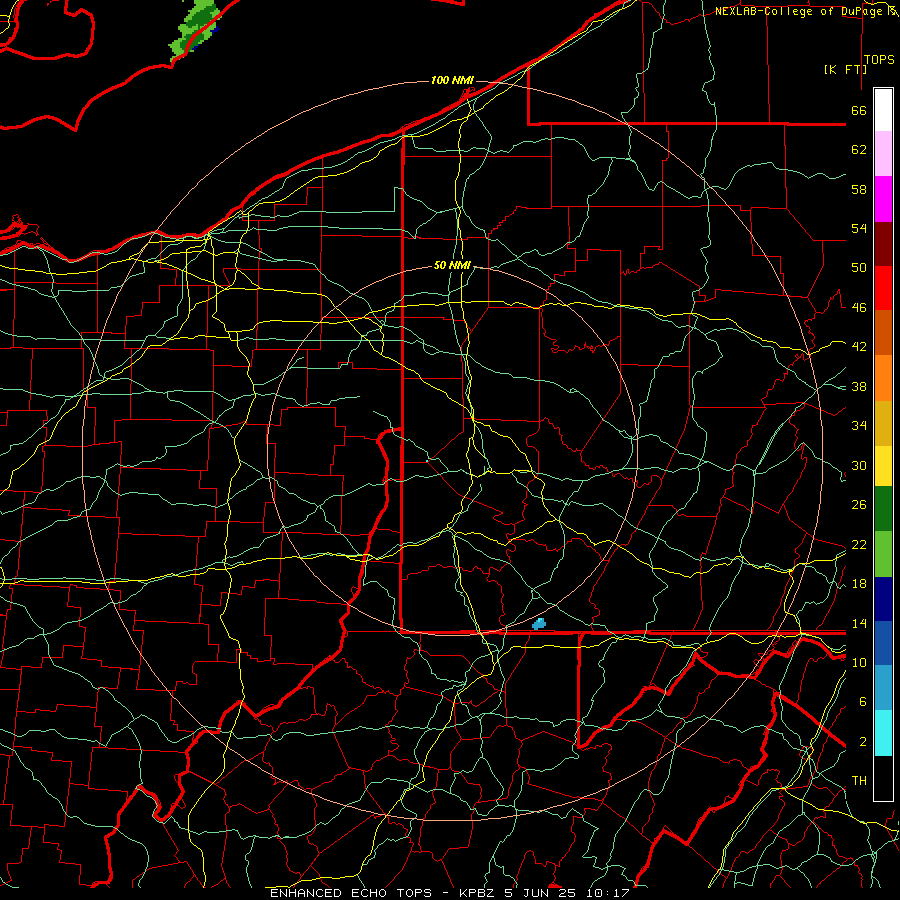The height and width of the screenshot is (900, 900).
Task: Click the navy legend swatch near 18
Action: (883, 599)
